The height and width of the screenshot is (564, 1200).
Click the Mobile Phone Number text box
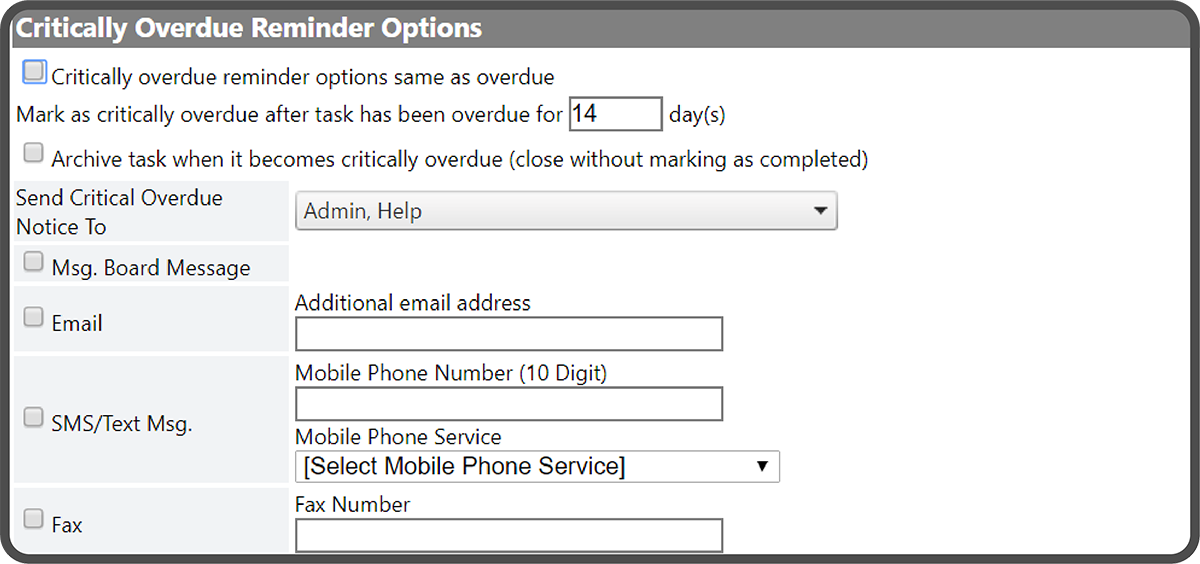[508, 404]
